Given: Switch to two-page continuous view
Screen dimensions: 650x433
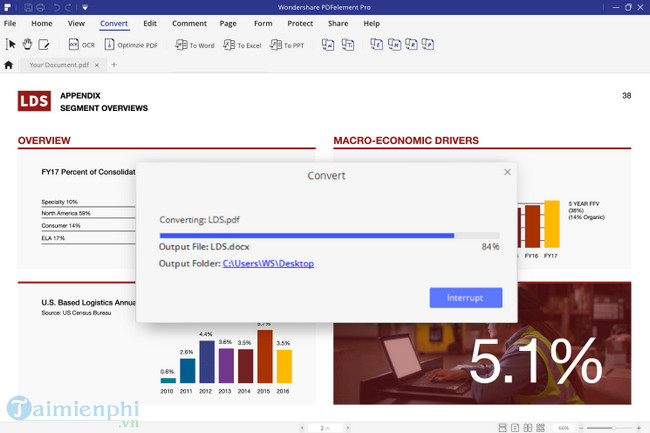Looking at the screenshot, I should pyautogui.click(x=541, y=428).
